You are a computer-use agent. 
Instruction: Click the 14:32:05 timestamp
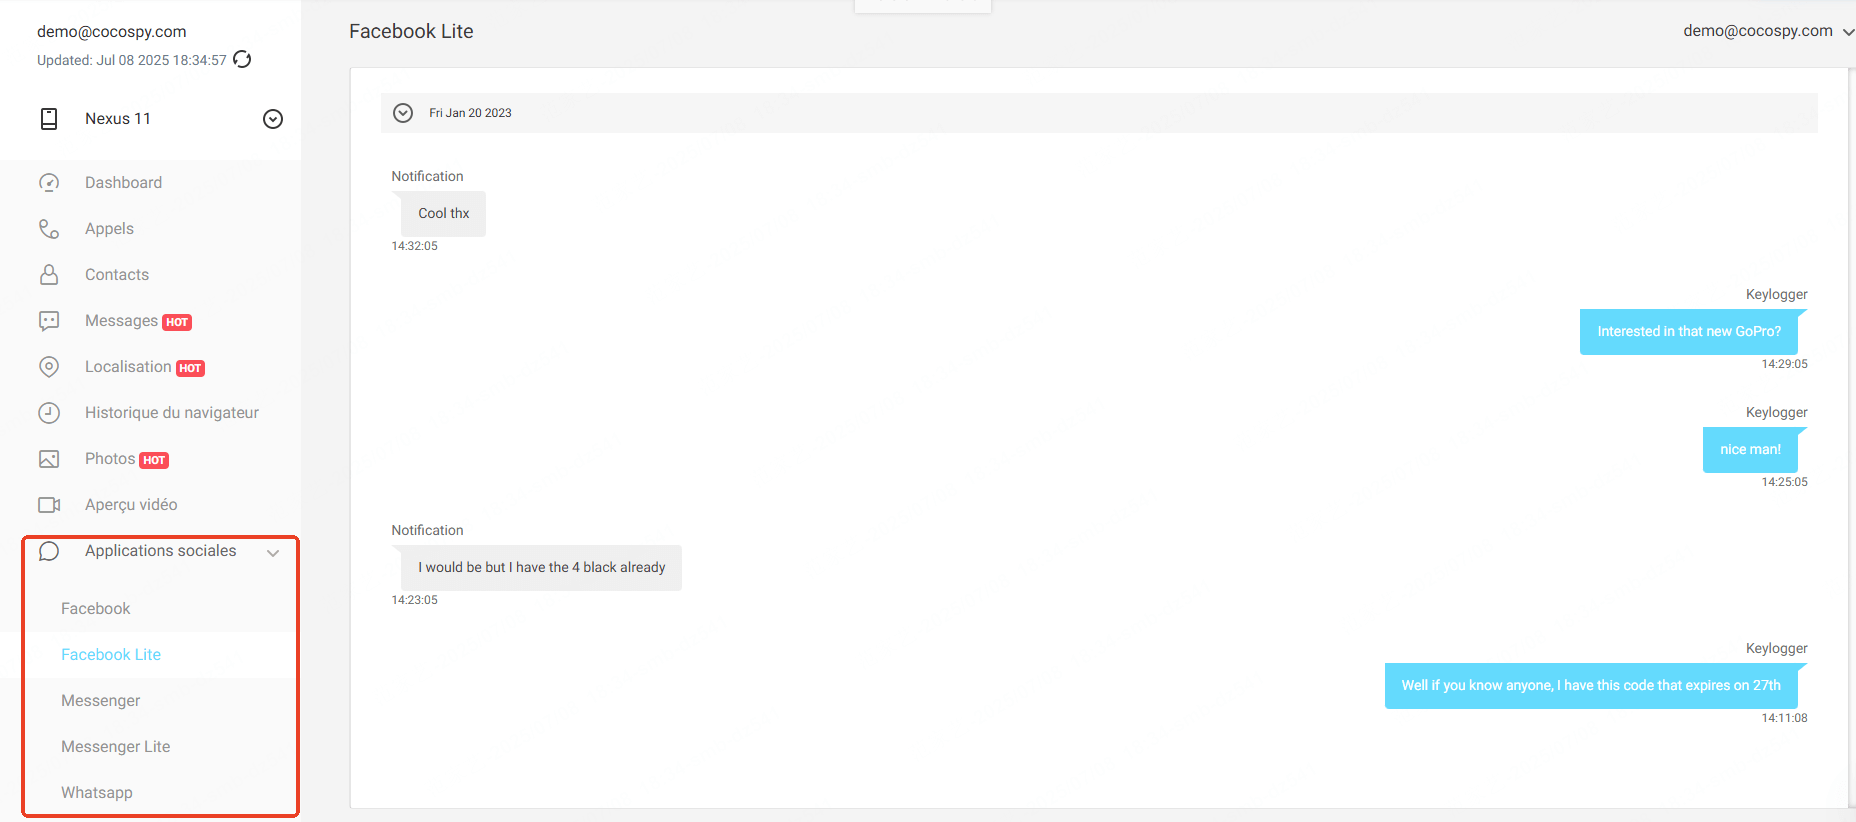tap(415, 246)
